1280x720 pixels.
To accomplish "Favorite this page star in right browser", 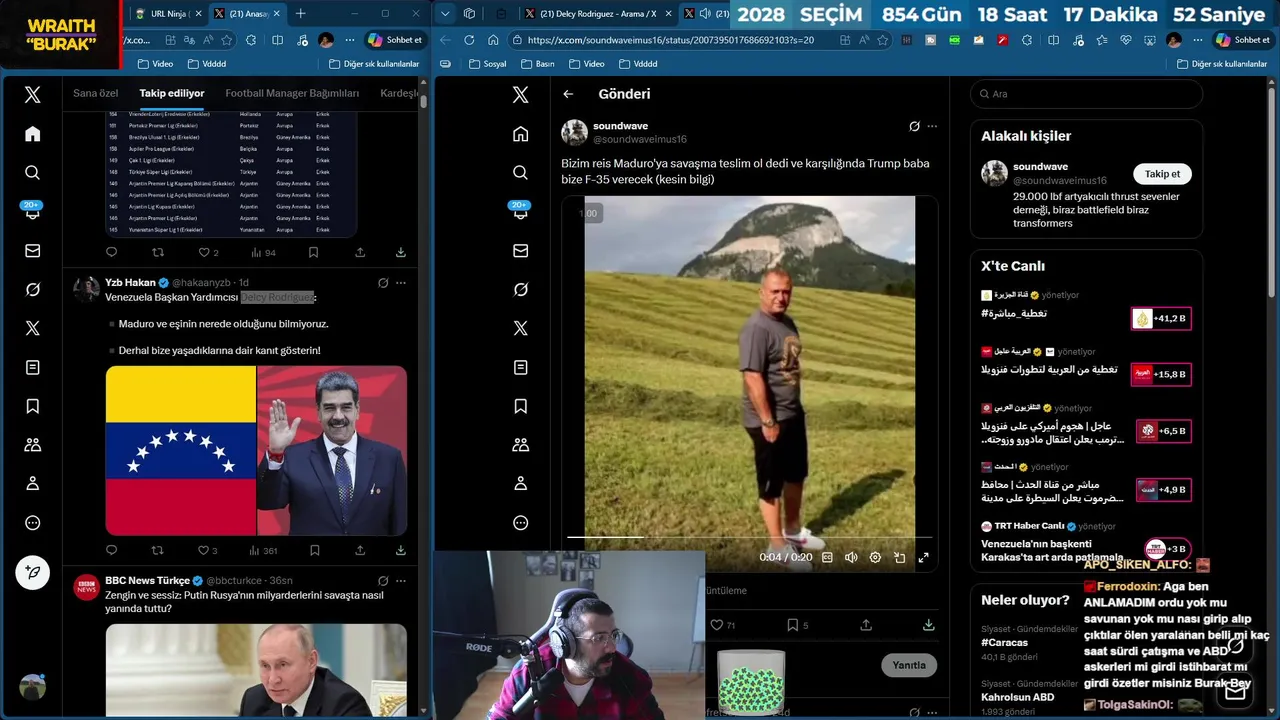I will click(882, 40).
